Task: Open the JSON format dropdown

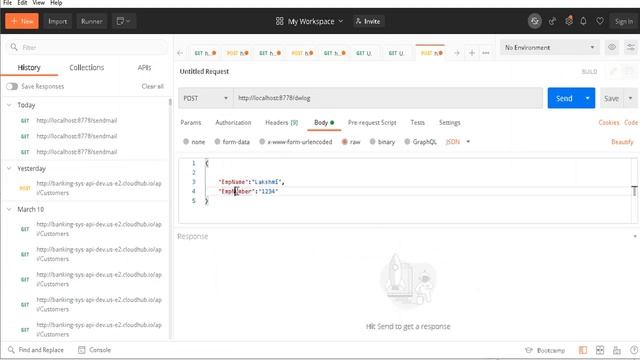Action: pos(458,142)
